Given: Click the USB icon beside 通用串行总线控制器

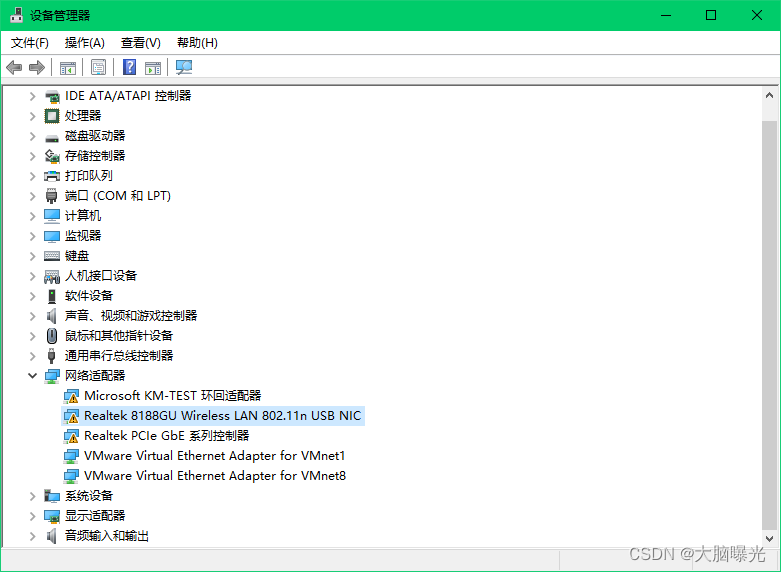Looking at the screenshot, I should 51,356.
